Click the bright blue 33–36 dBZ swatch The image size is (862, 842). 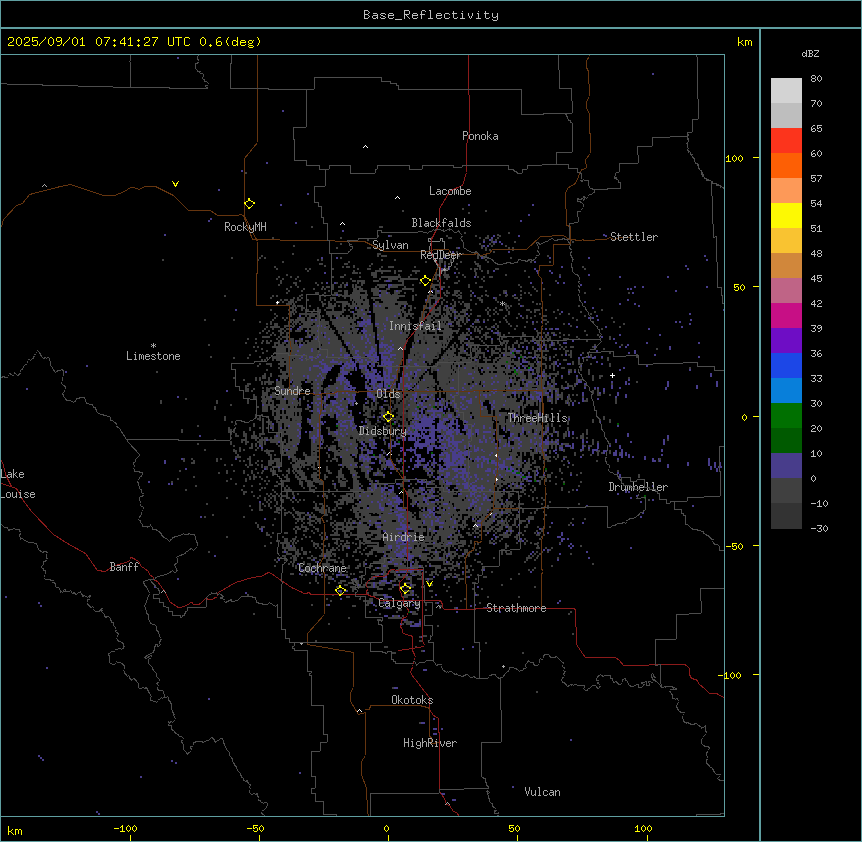[x=786, y=365]
